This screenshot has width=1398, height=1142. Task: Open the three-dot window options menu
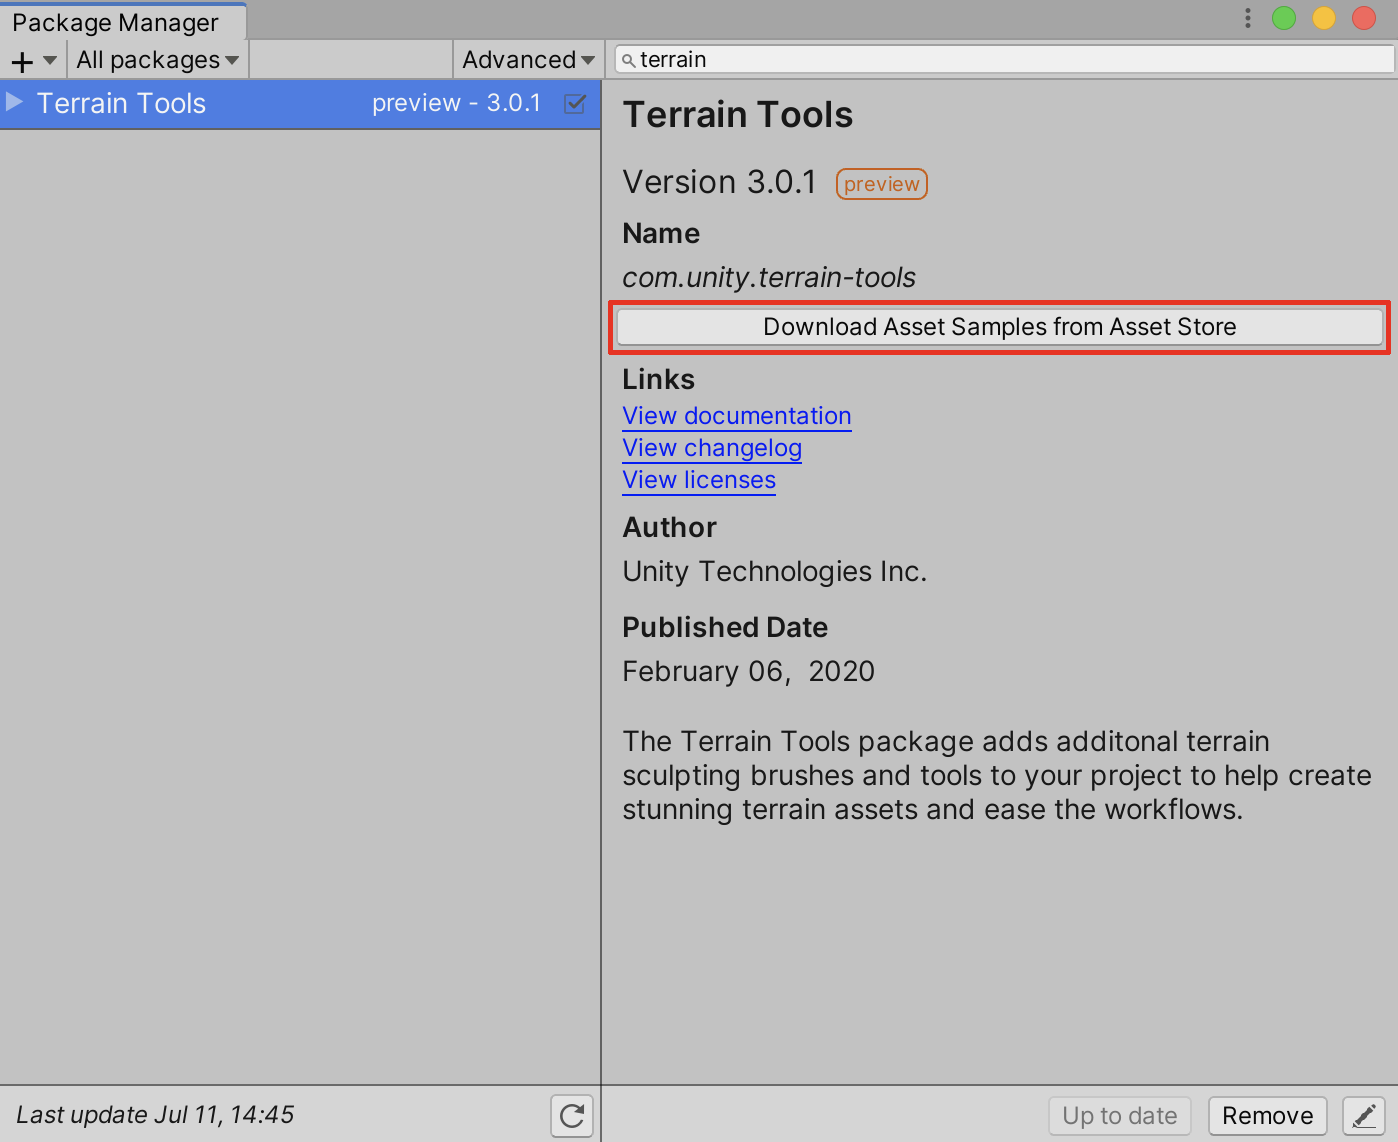(x=1248, y=18)
